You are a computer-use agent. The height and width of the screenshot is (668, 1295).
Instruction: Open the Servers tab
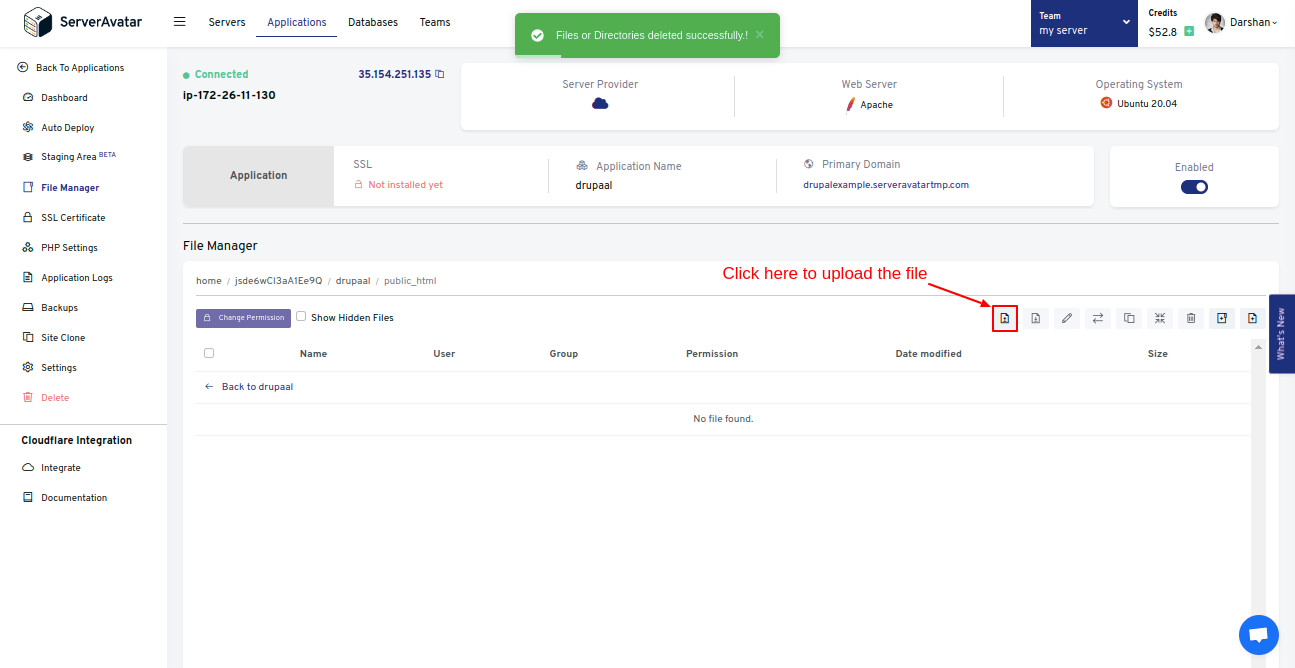(x=227, y=22)
